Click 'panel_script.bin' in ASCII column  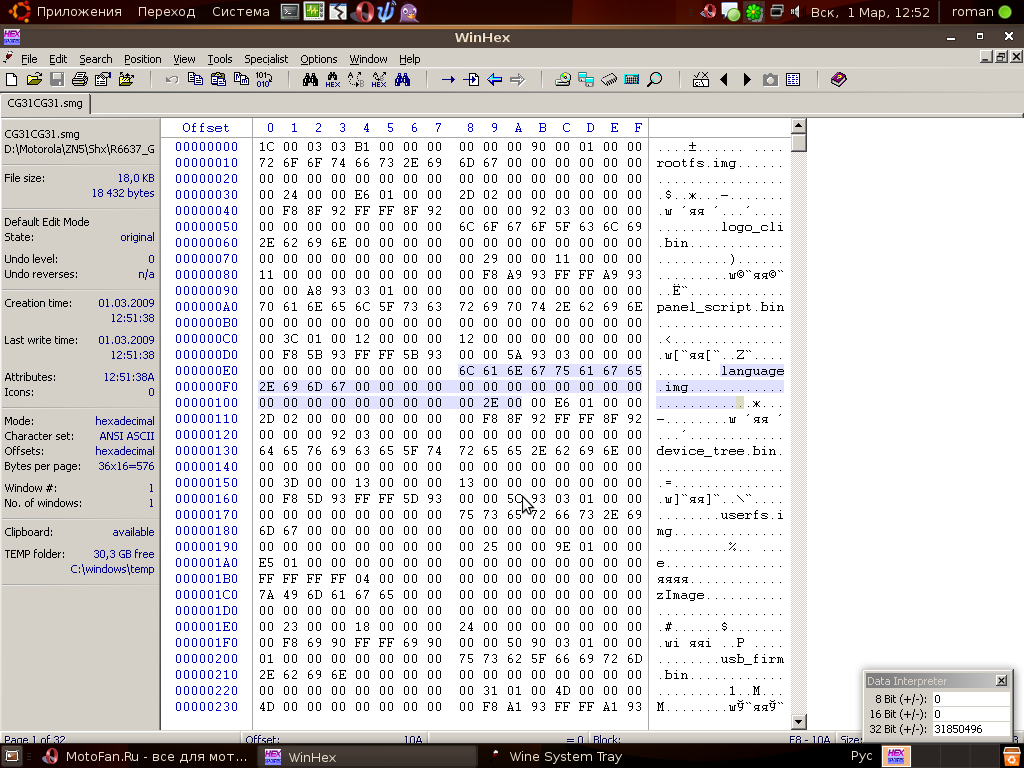(720, 307)
